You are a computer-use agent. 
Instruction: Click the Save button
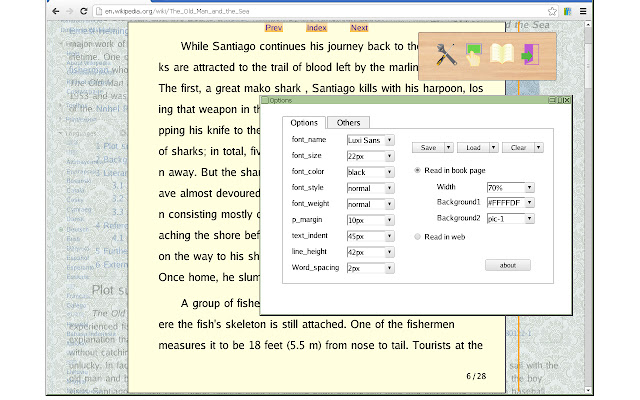[428, 147]
